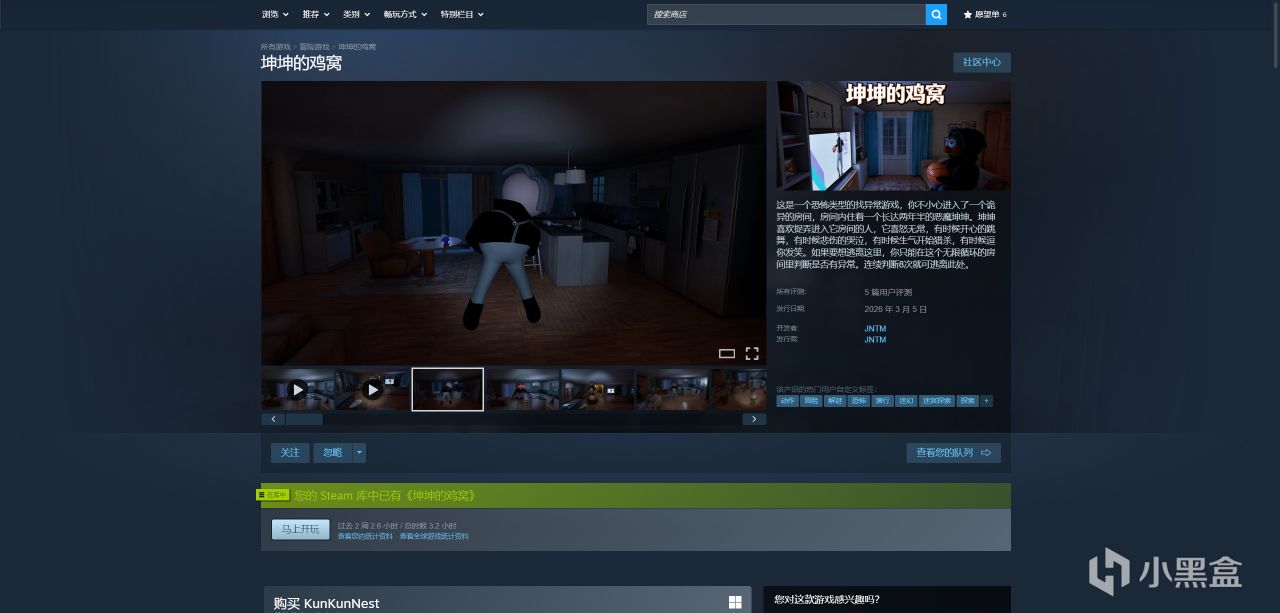Toggle theater mode on the media viewer

pos(727,353)
